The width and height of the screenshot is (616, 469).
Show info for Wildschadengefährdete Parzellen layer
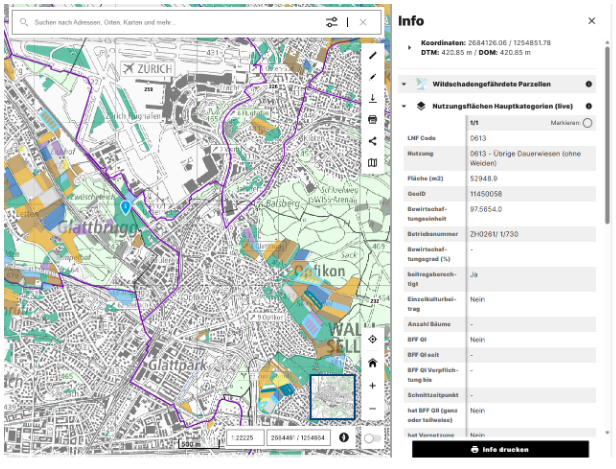click(588, 84)
